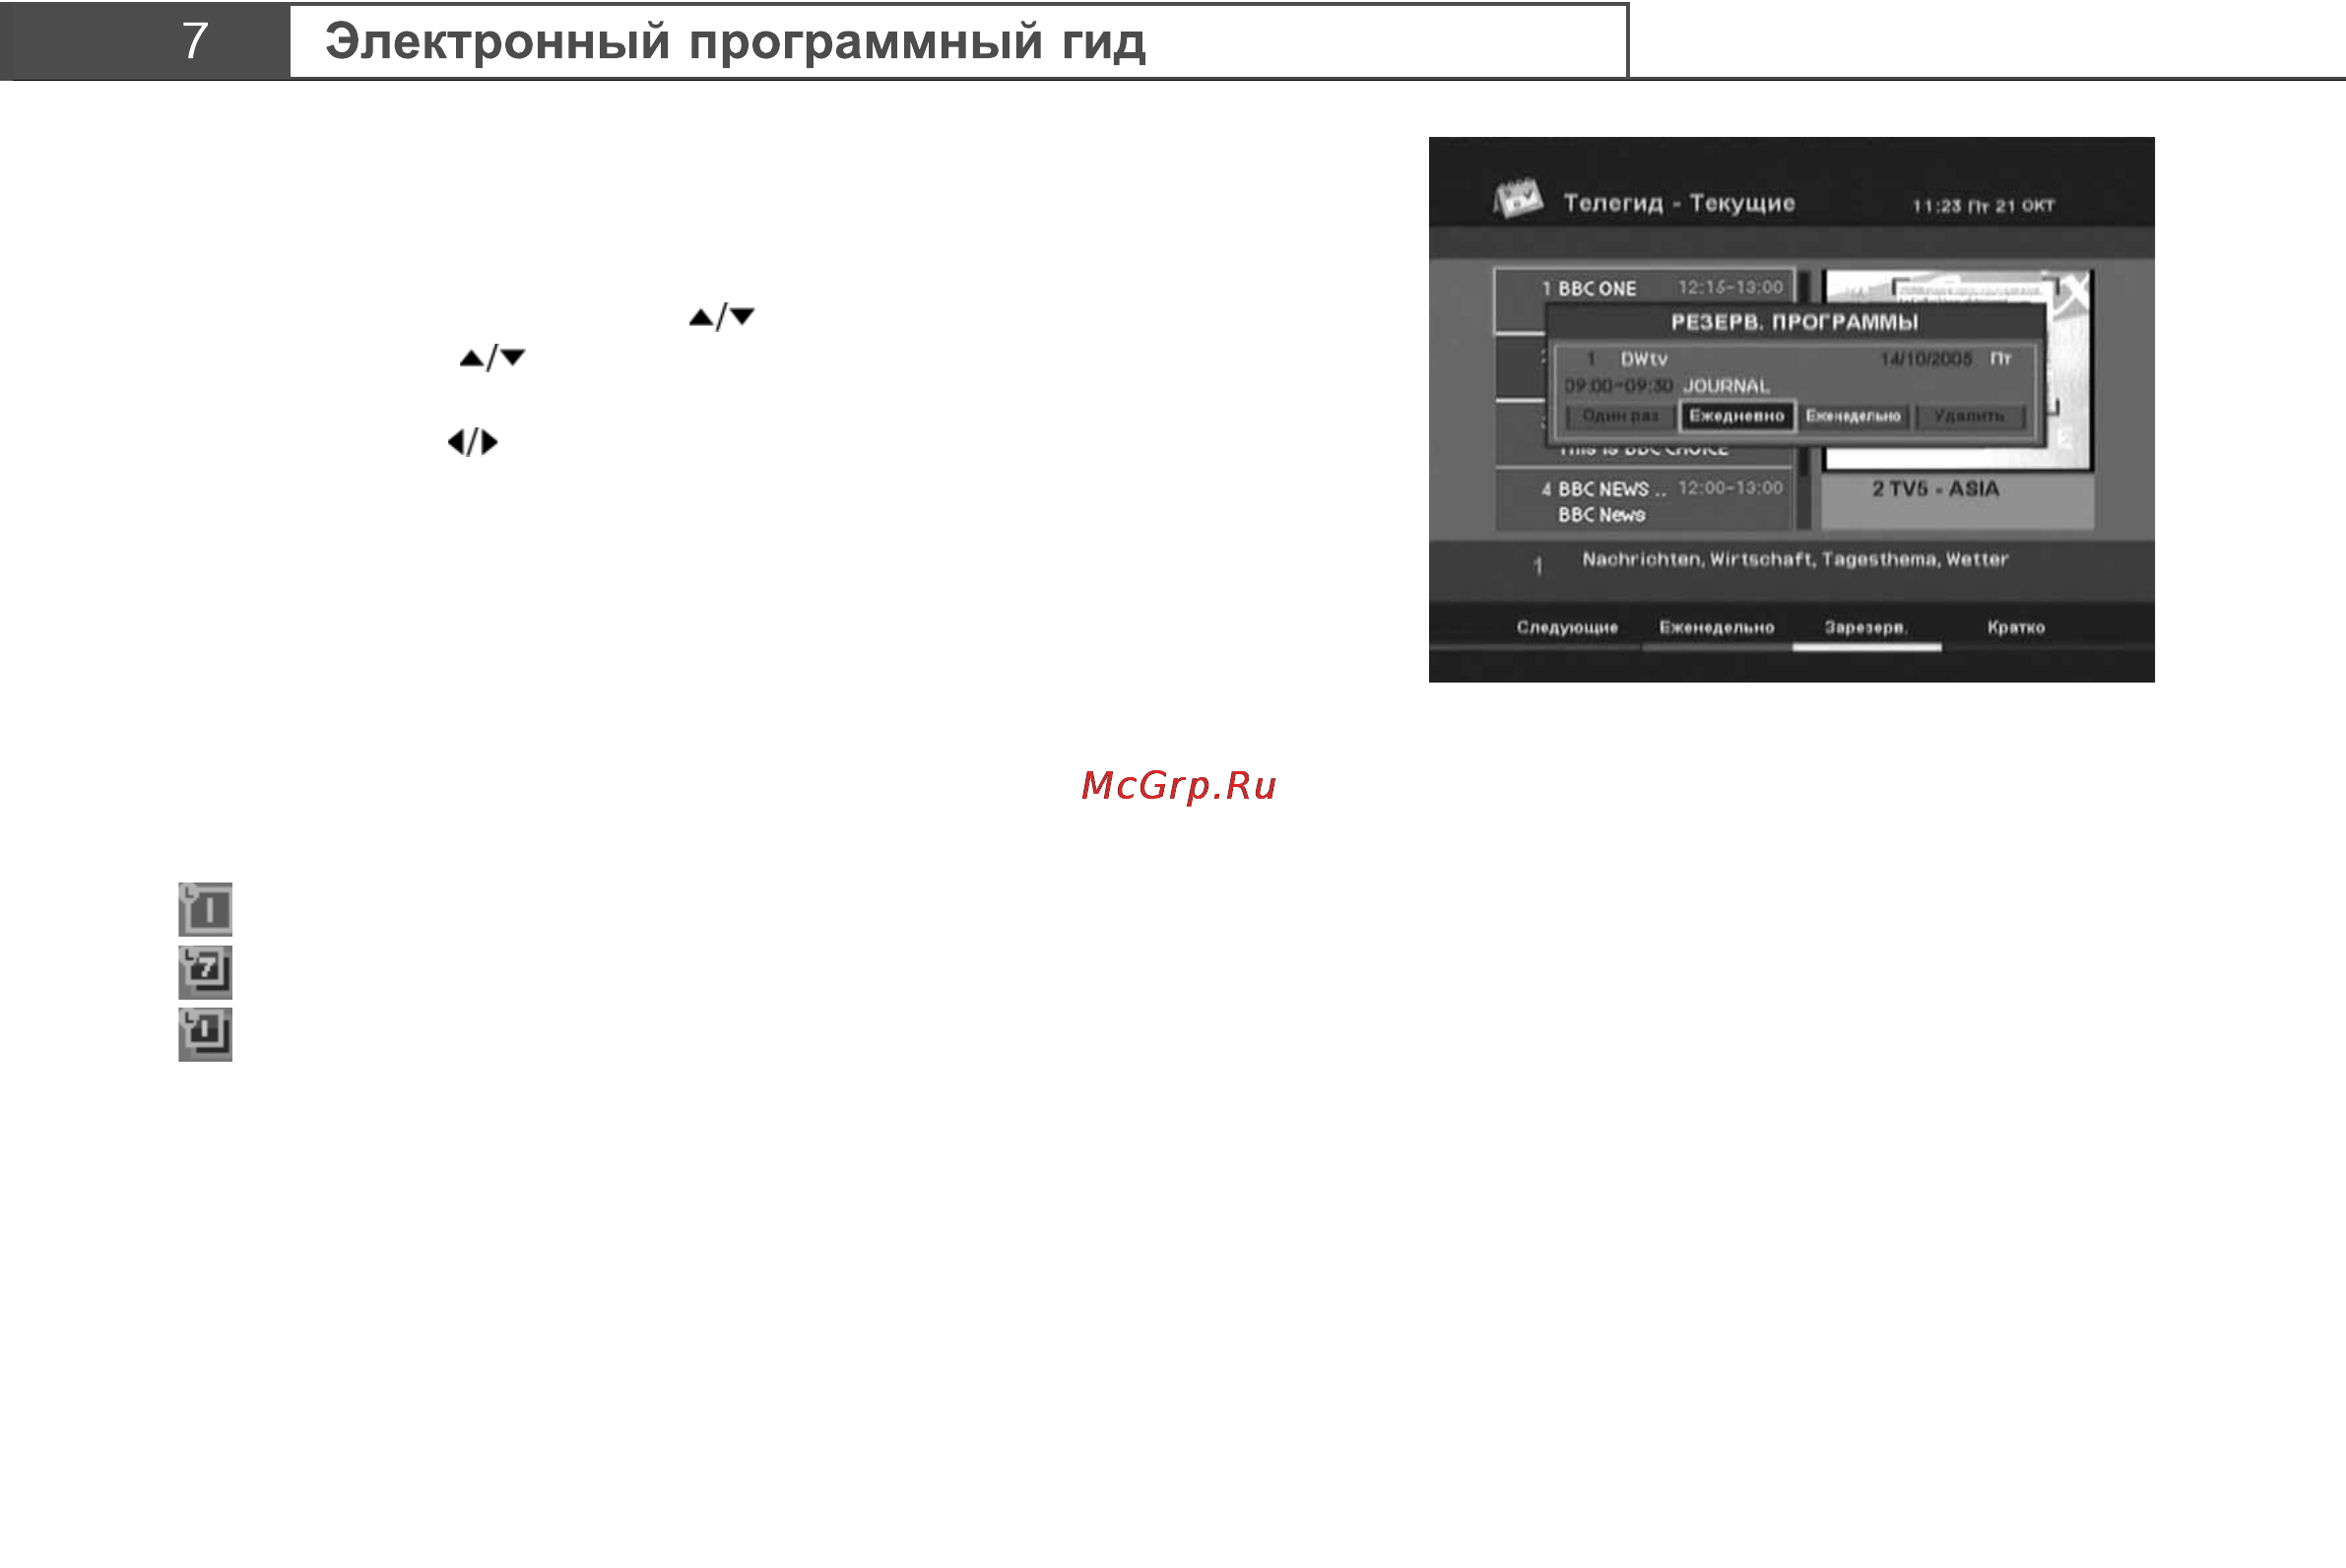Click the '09:00-09:30' reservation time

point(1618,386)
